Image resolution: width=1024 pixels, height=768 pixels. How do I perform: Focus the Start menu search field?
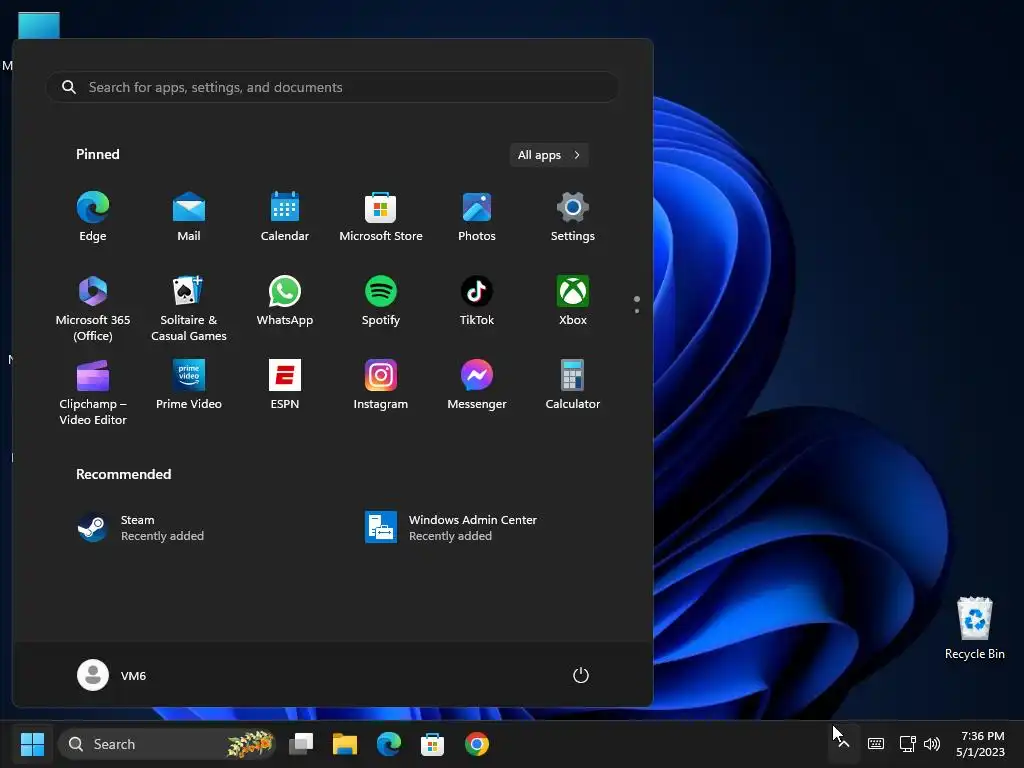pos(332,87)
